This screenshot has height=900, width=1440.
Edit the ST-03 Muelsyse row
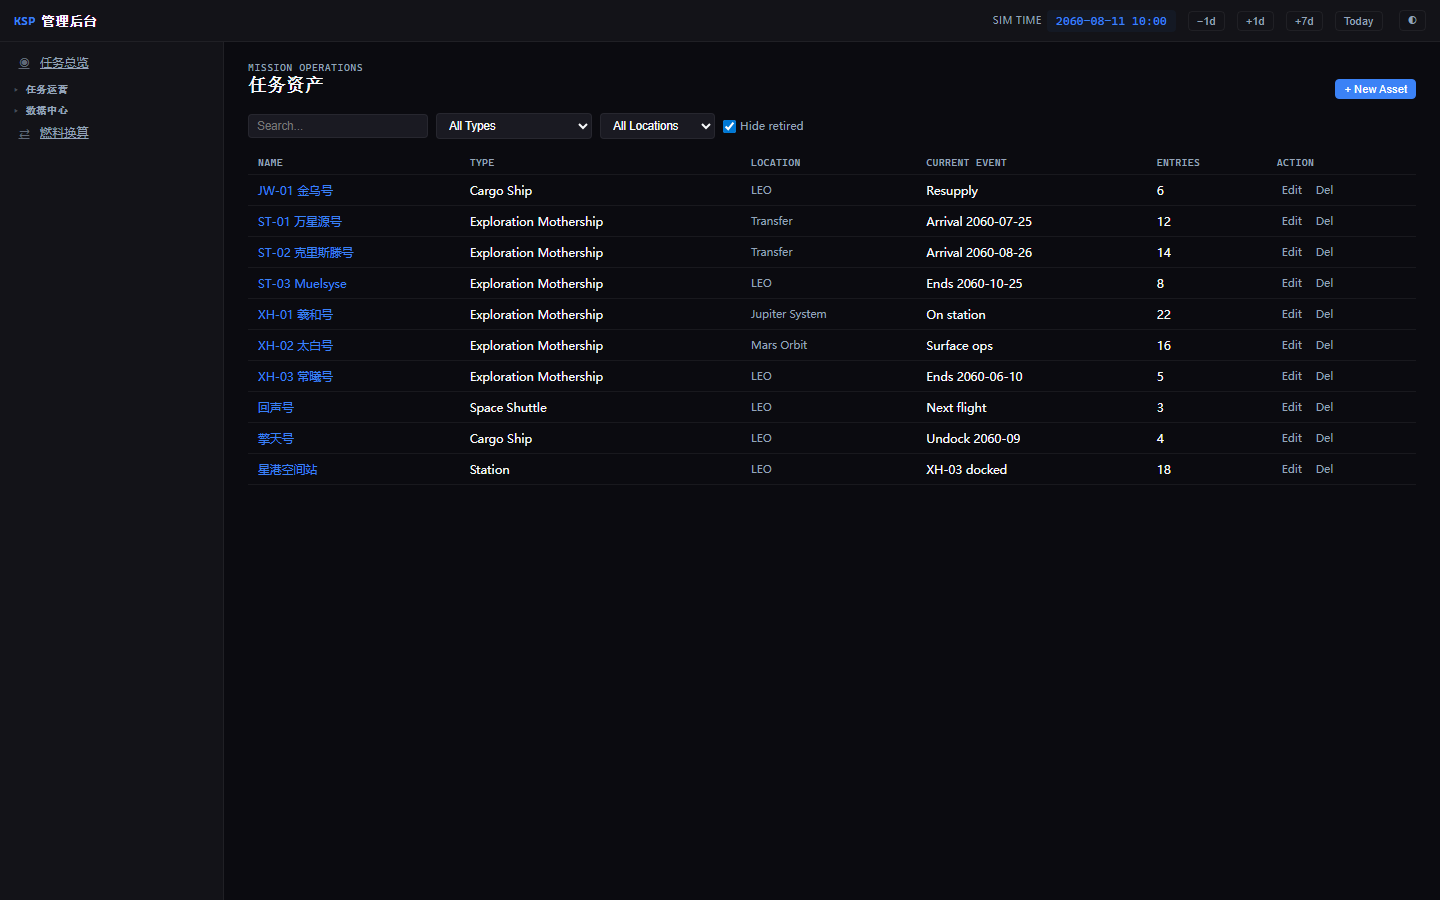(1292, 283)
